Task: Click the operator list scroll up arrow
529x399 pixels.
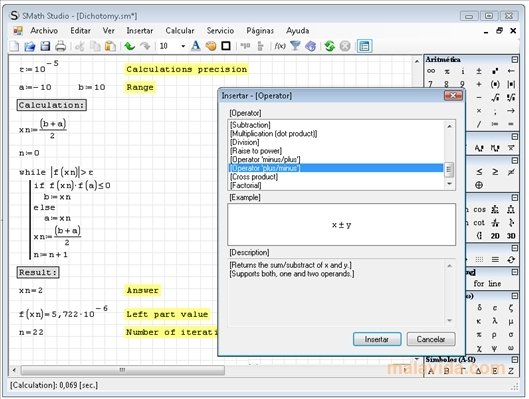Action: tap(449, 126)
